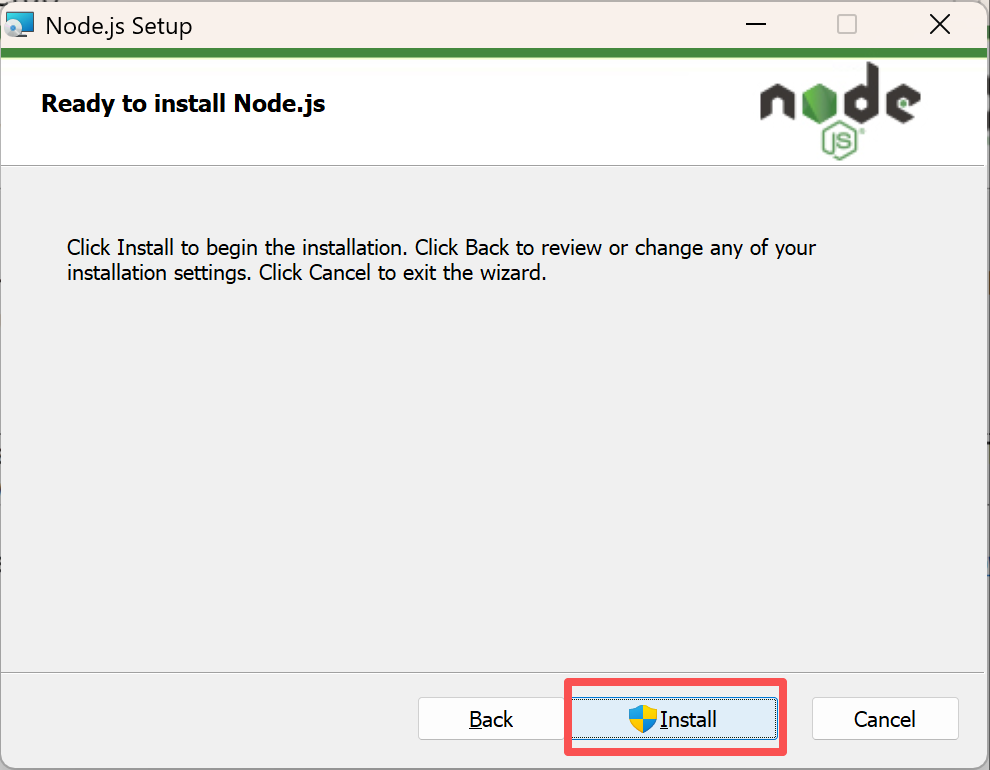990x770 pixels.
Task: Click the letter e in the node logo
Action: 903,102
